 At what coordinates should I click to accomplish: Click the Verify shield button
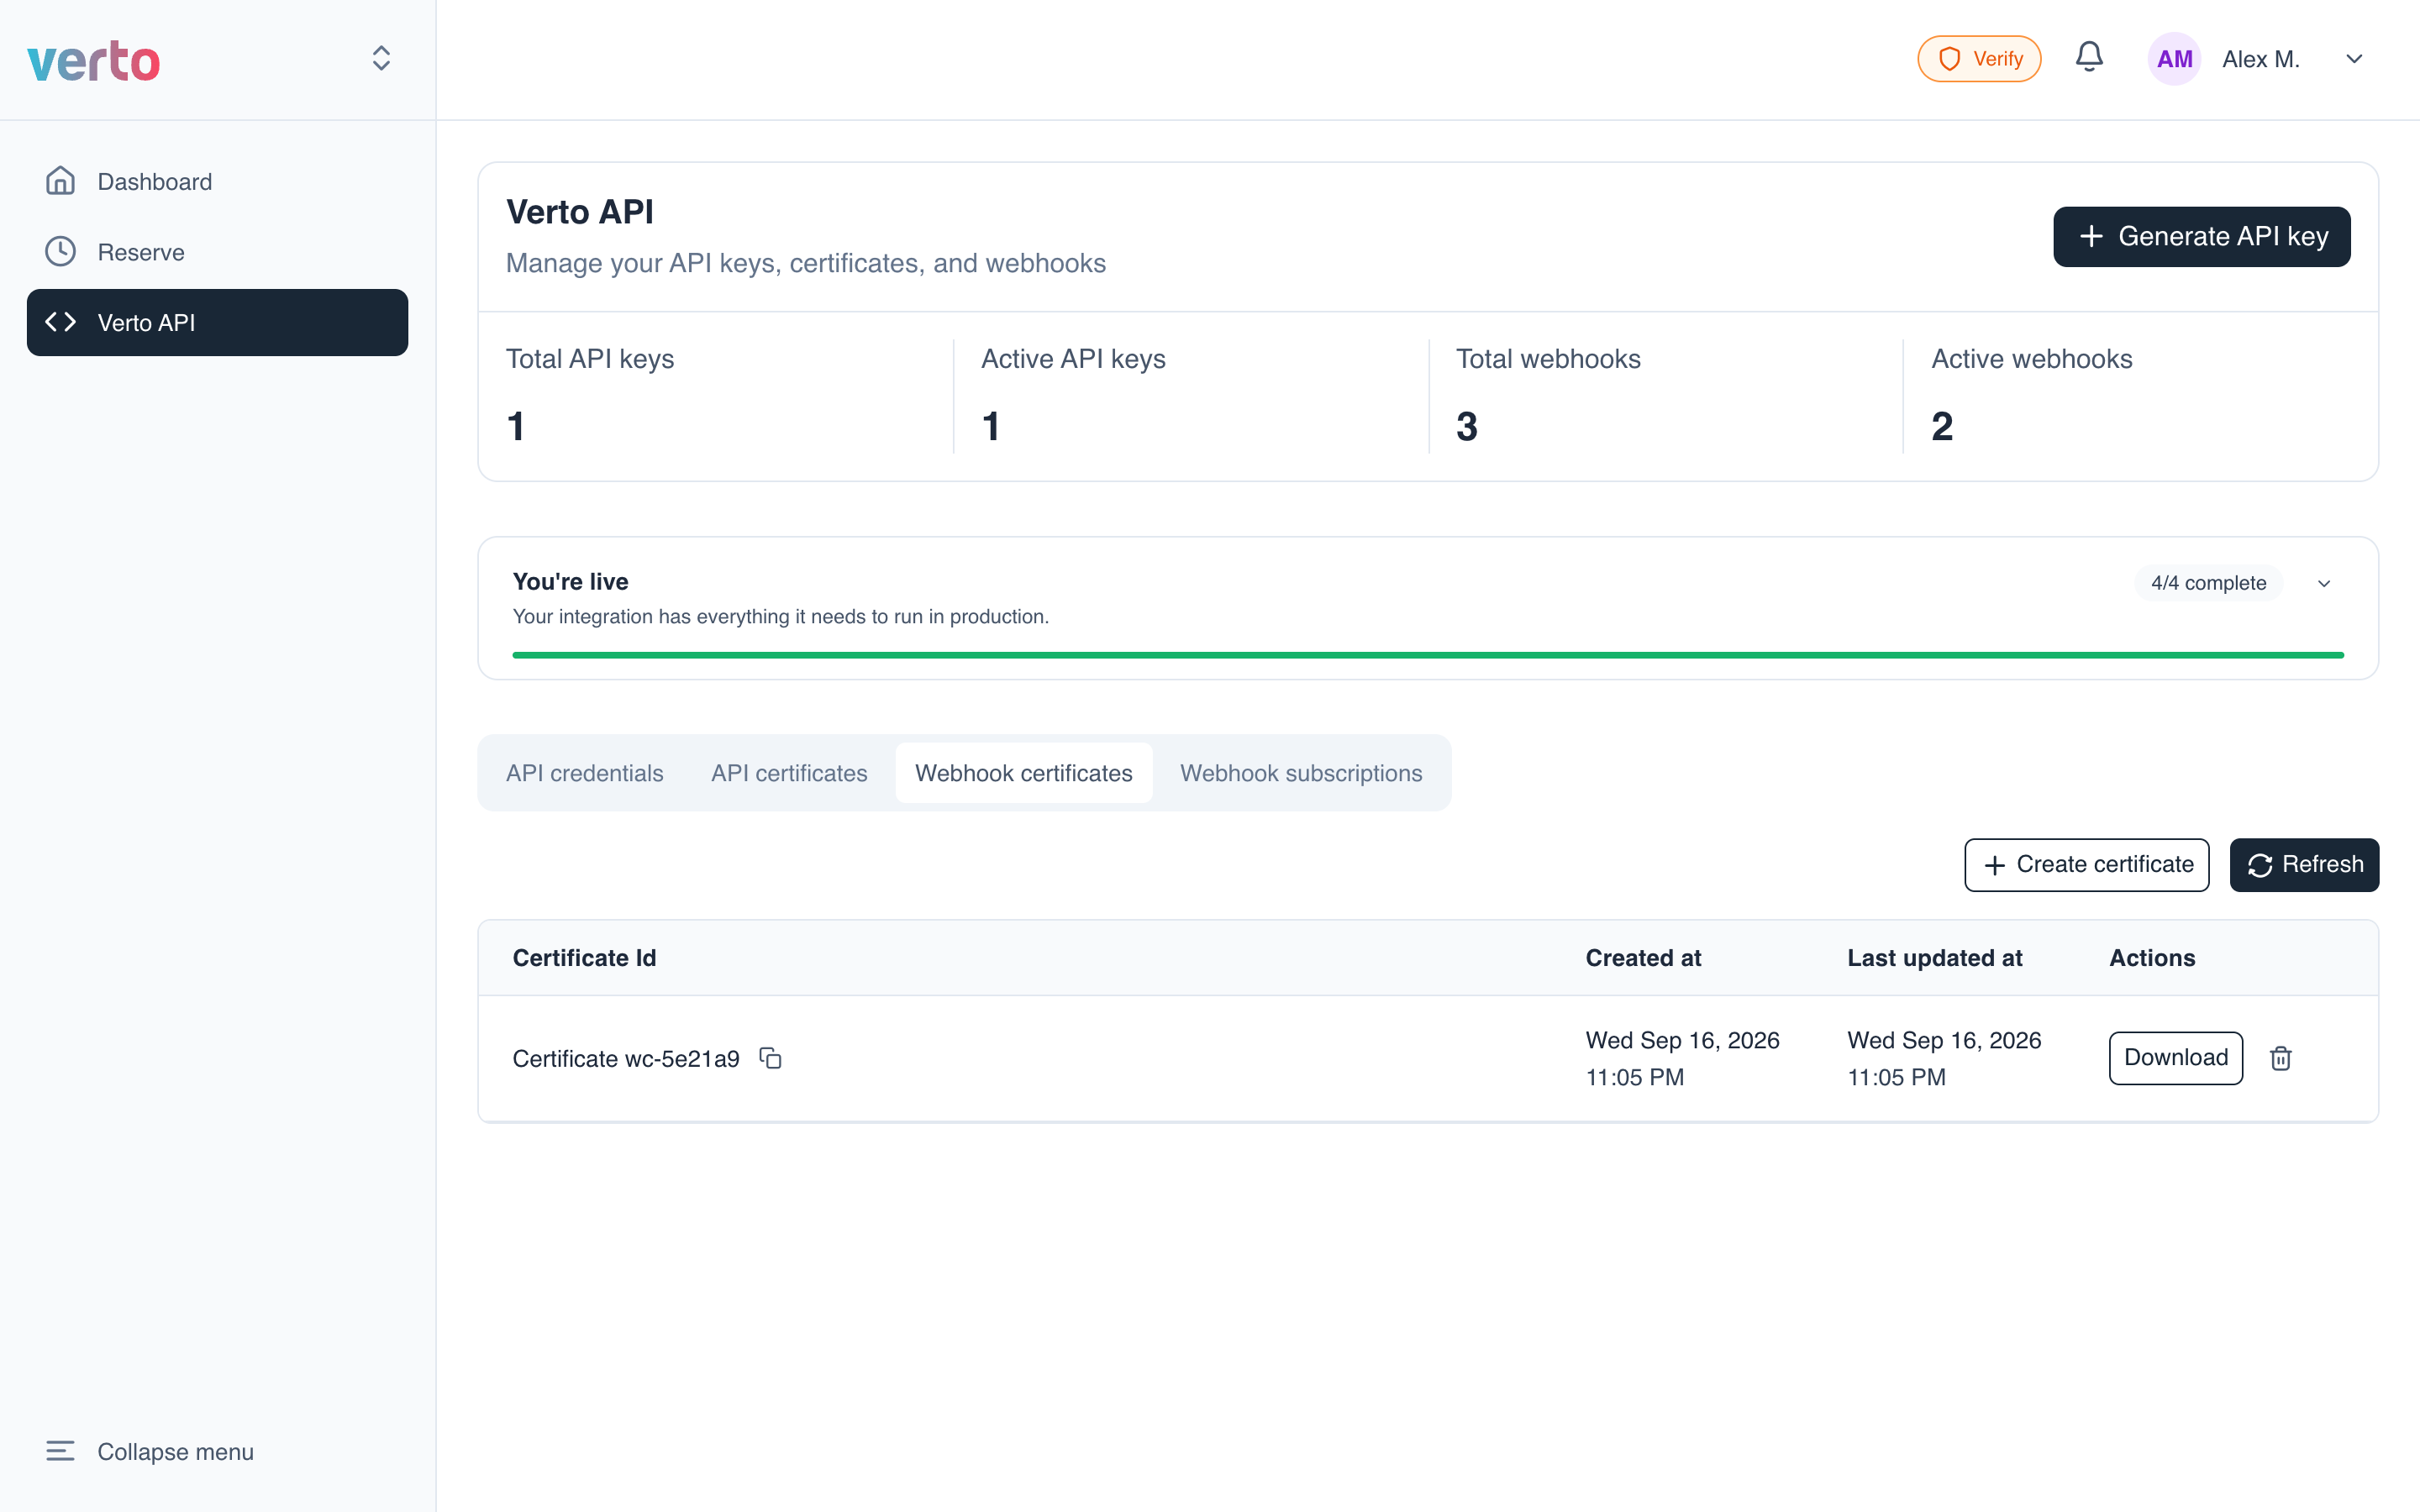(1978, 59)
